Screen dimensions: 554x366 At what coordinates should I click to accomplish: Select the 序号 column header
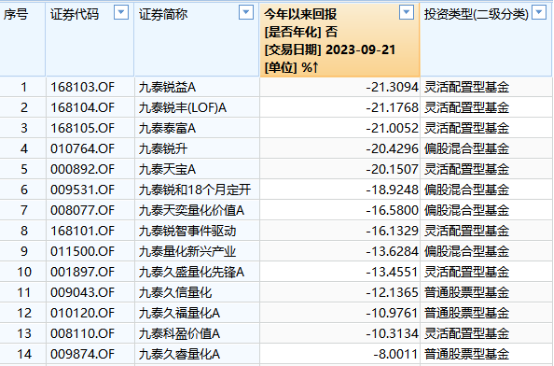click(16, 14)
